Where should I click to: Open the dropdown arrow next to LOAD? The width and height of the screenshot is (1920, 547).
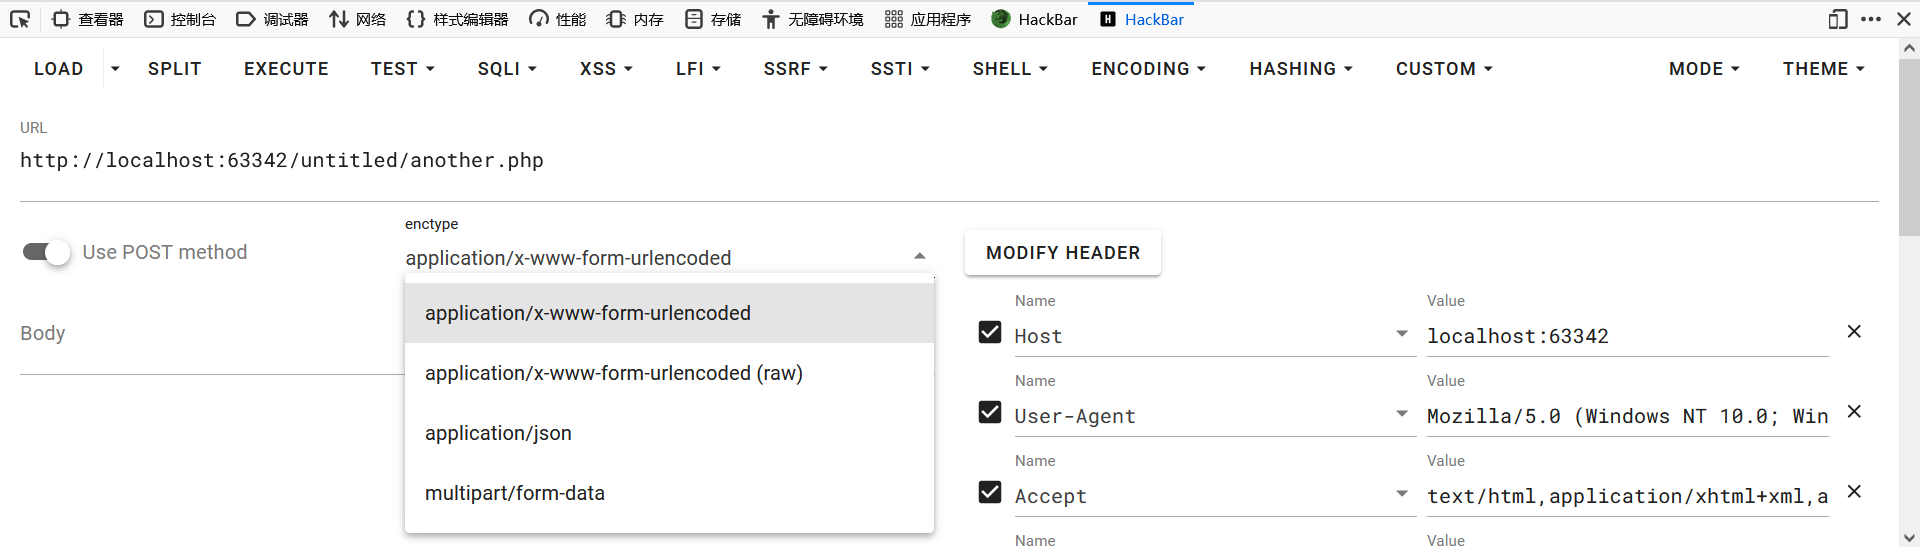click(115, 69)
